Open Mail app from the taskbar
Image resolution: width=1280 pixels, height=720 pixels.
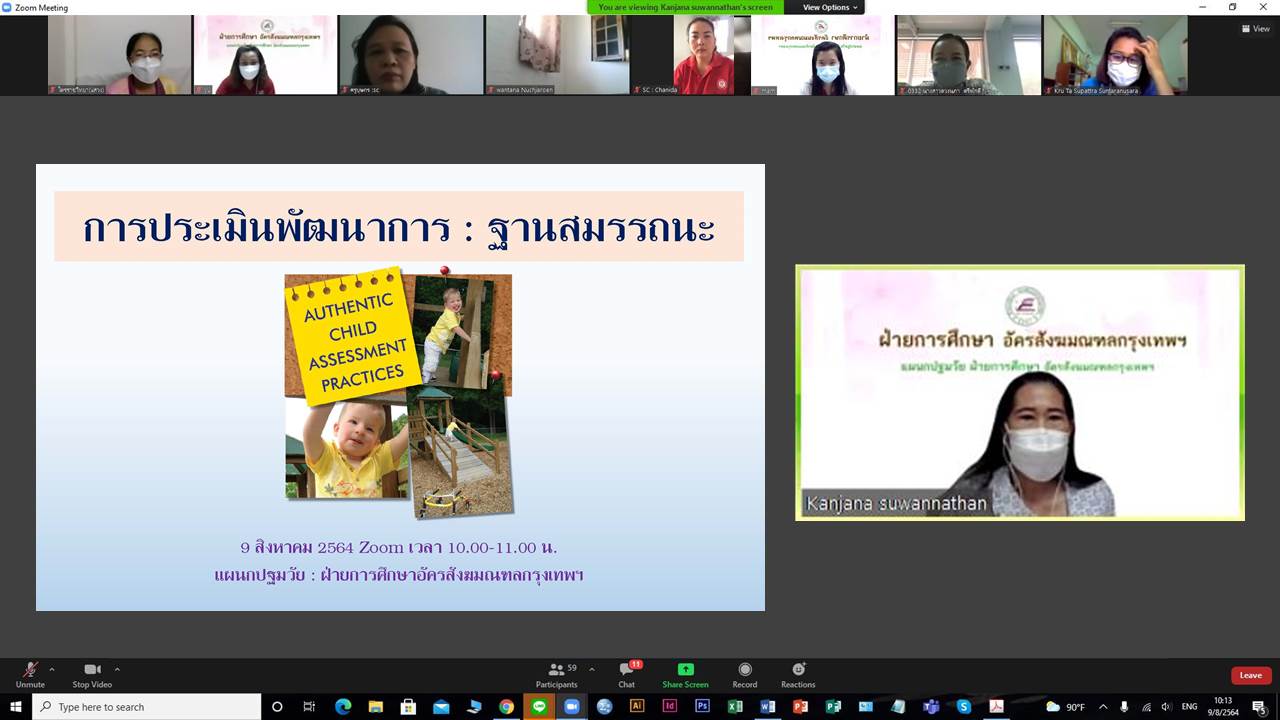441,707
